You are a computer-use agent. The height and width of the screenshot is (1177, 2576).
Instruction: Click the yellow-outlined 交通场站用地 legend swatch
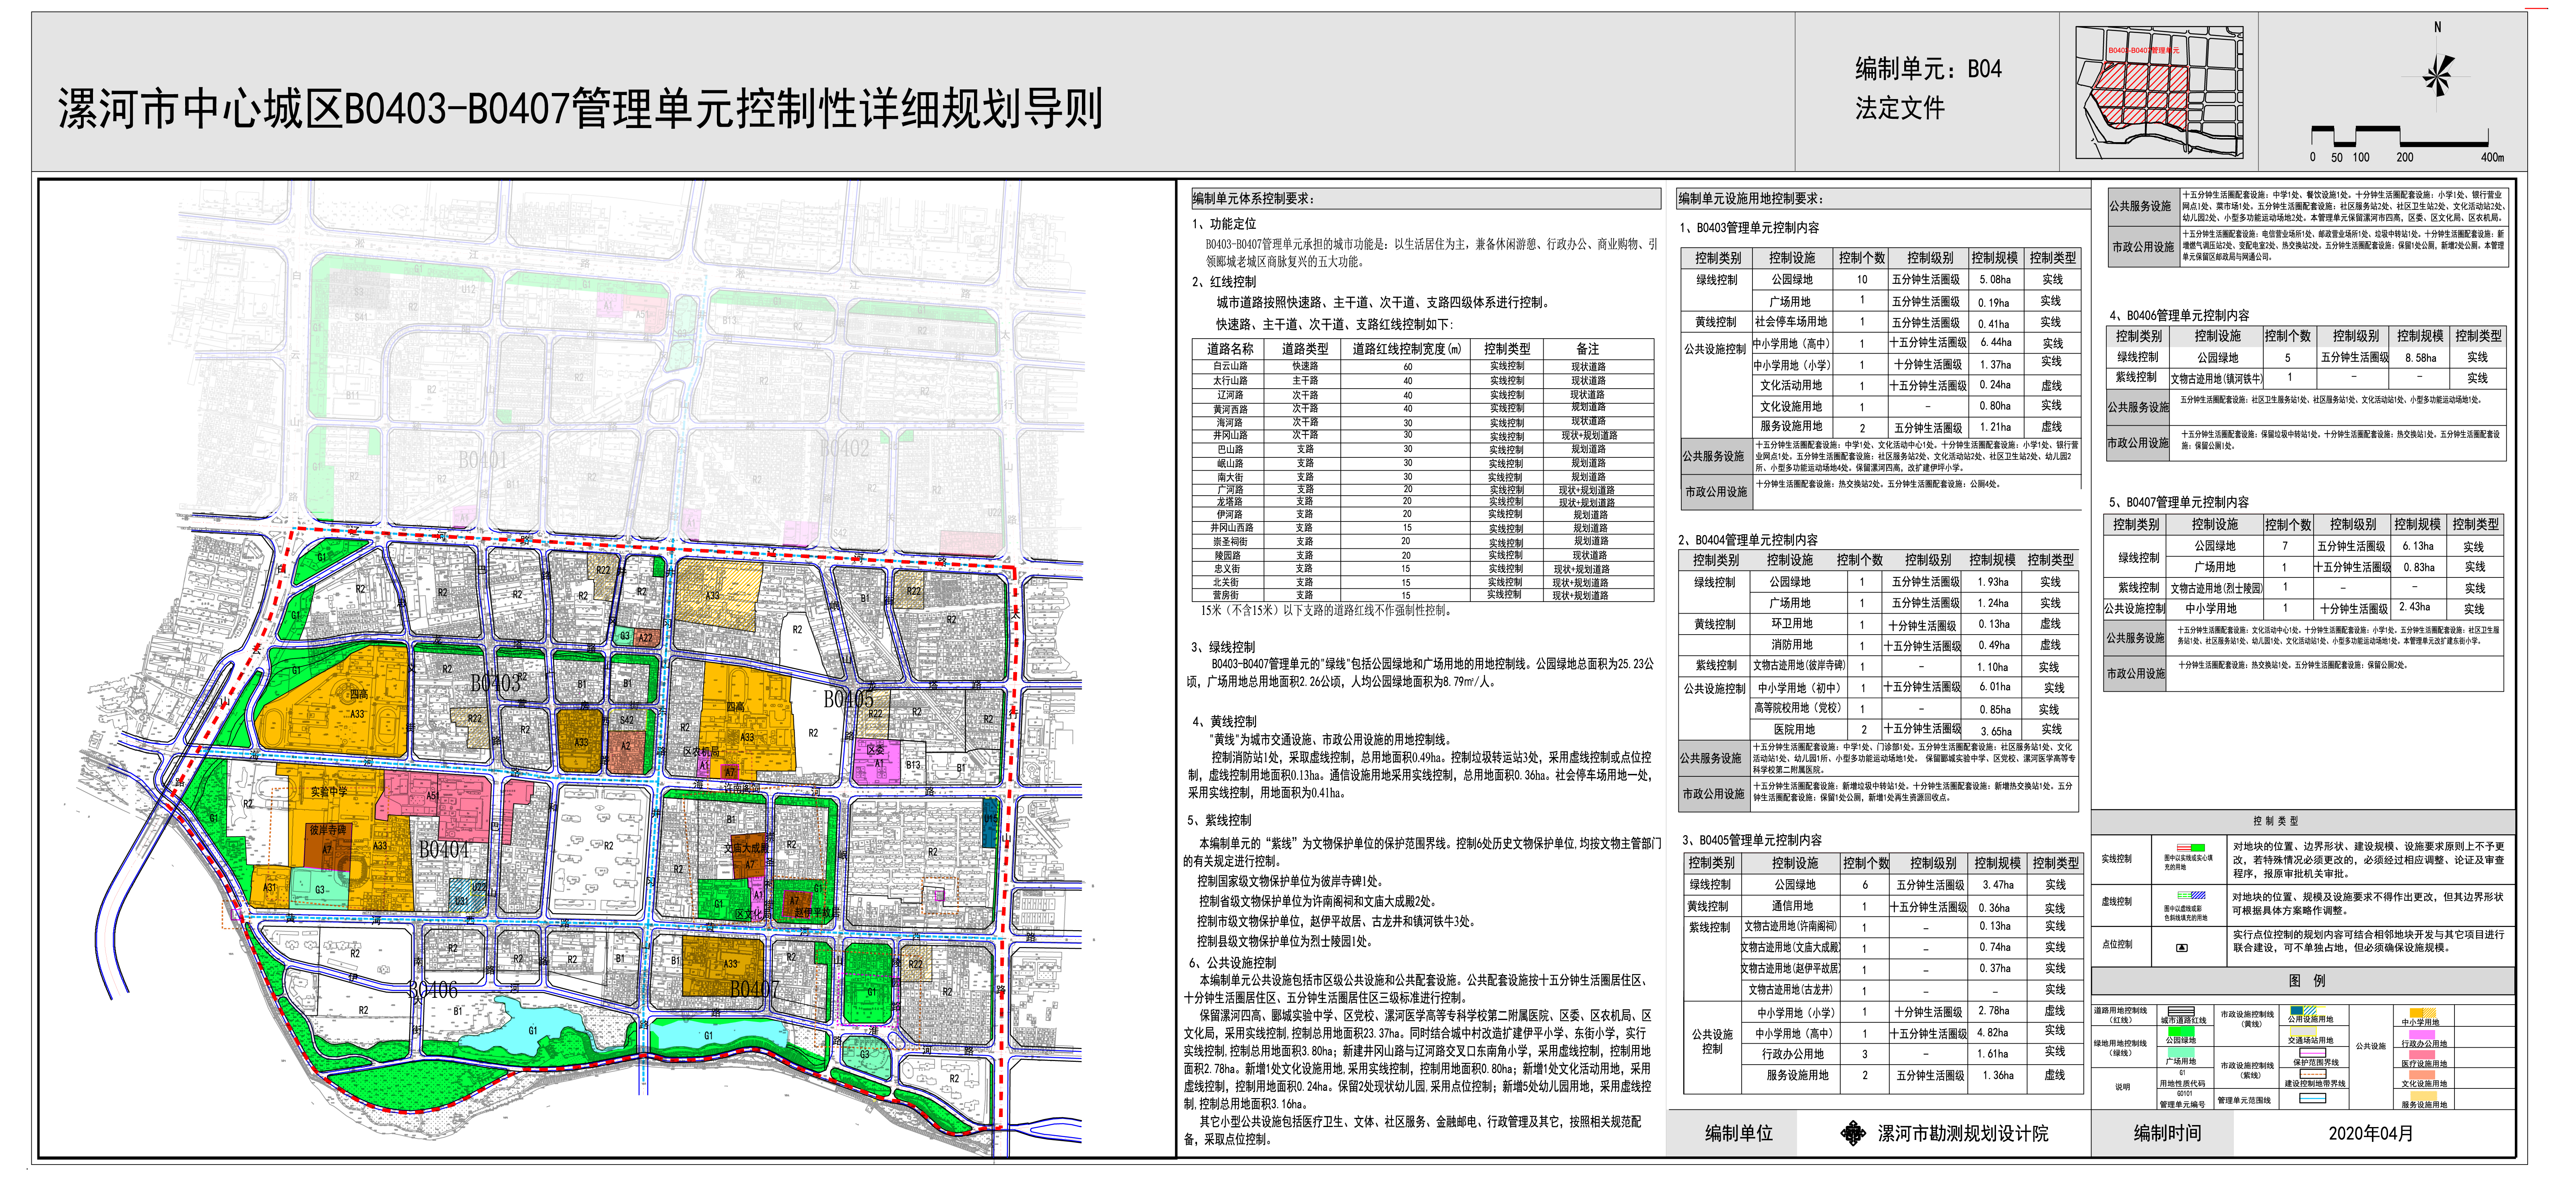coord(2304,1031)
